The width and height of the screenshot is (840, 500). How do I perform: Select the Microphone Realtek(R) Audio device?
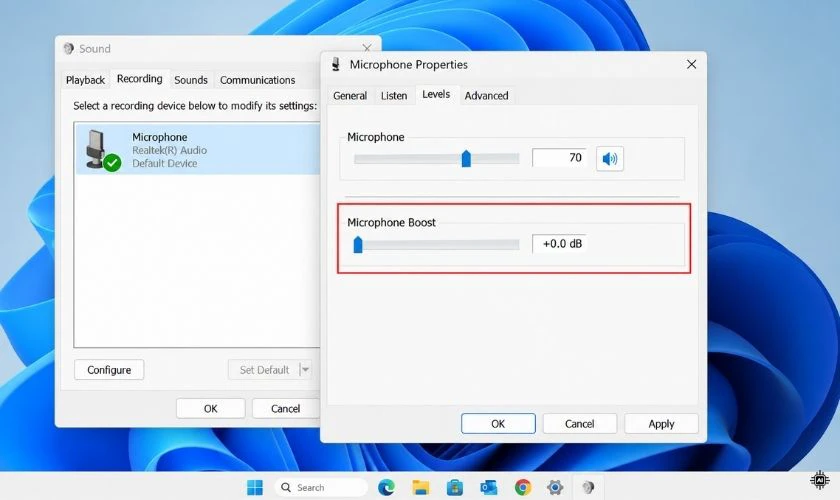point(198,150)
